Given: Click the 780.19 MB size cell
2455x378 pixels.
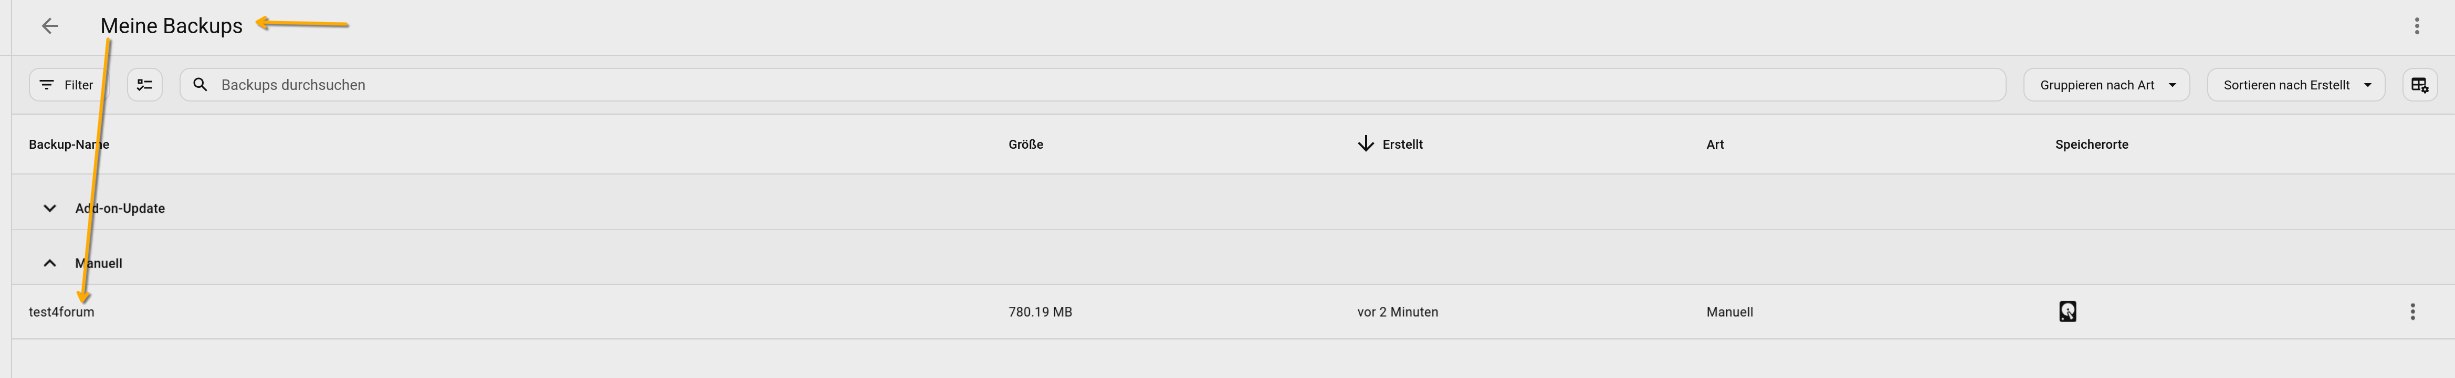Looking at the screenshot, I should click(x=1040, y=312).
